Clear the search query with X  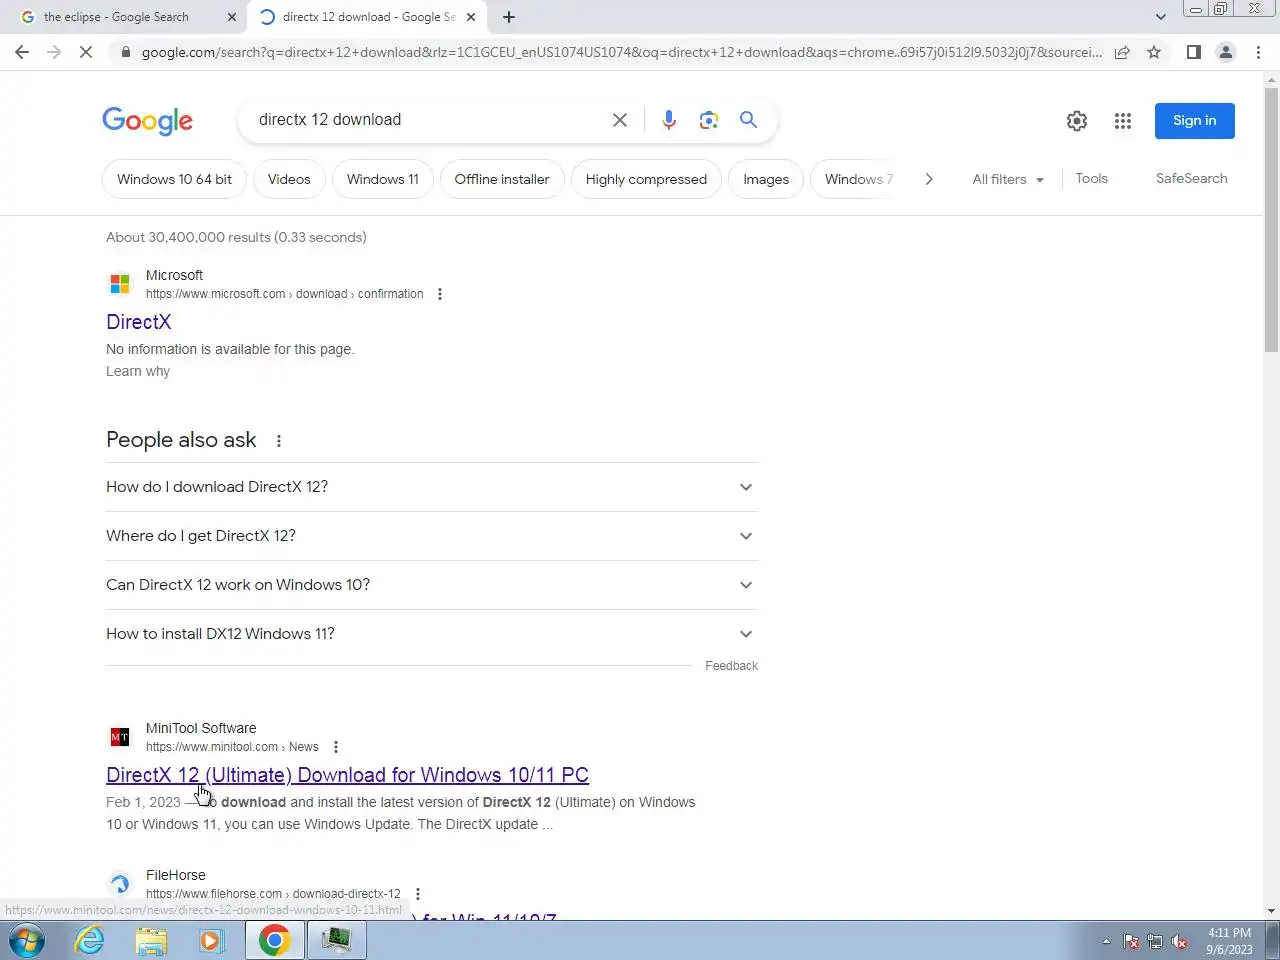[x=620, y=120]
